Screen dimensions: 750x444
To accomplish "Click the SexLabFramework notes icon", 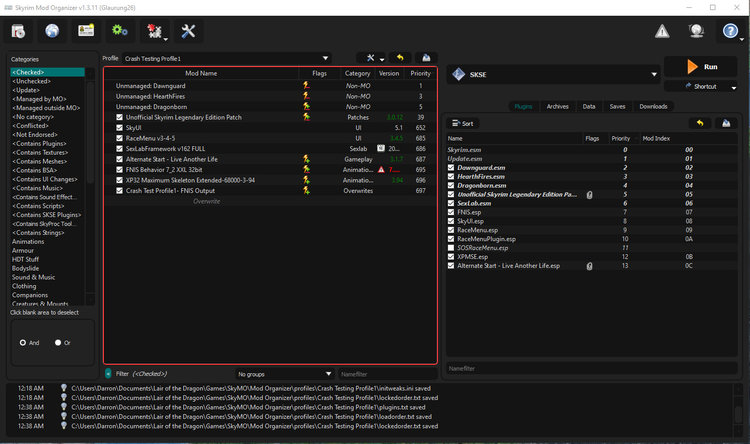I will point(381,148).
